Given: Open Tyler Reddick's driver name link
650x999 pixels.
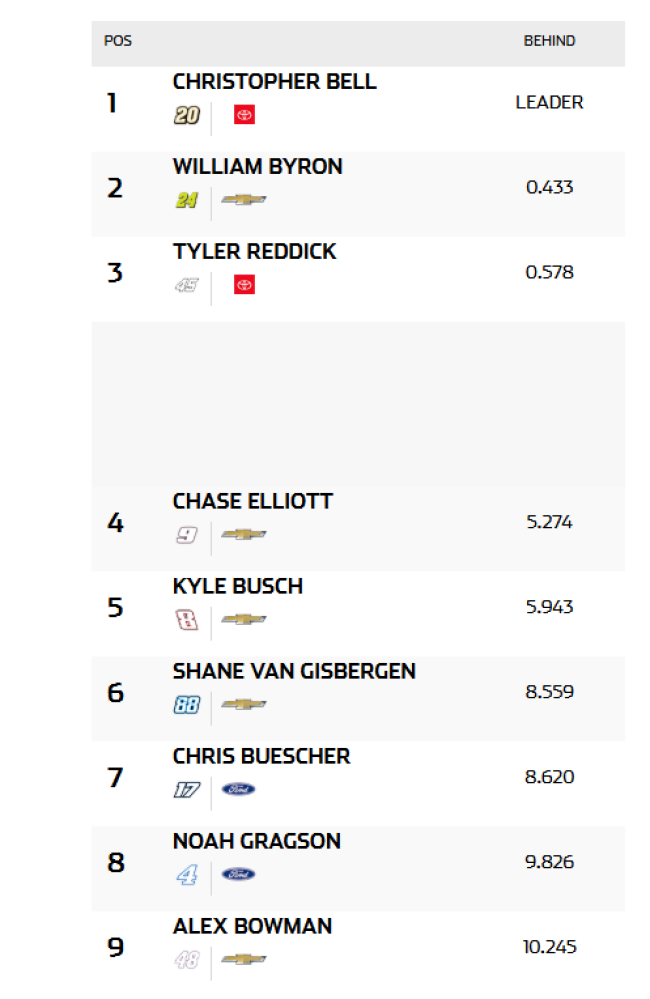Looking at the screenshot, I should [x=254, y=252].
